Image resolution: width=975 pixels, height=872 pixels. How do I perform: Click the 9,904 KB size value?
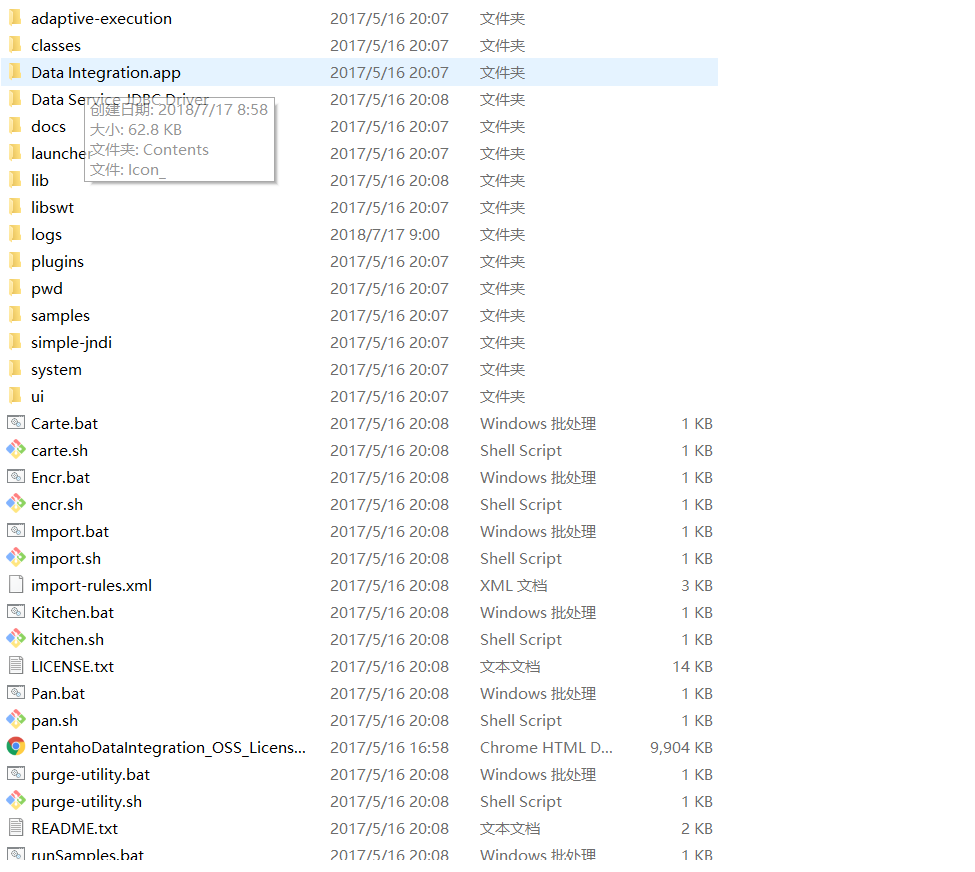[682, 748]
